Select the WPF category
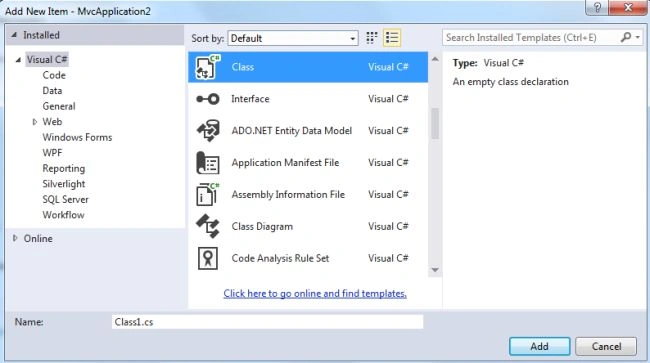The height and width of the screenshot is (363, 650). pos(52,153)
